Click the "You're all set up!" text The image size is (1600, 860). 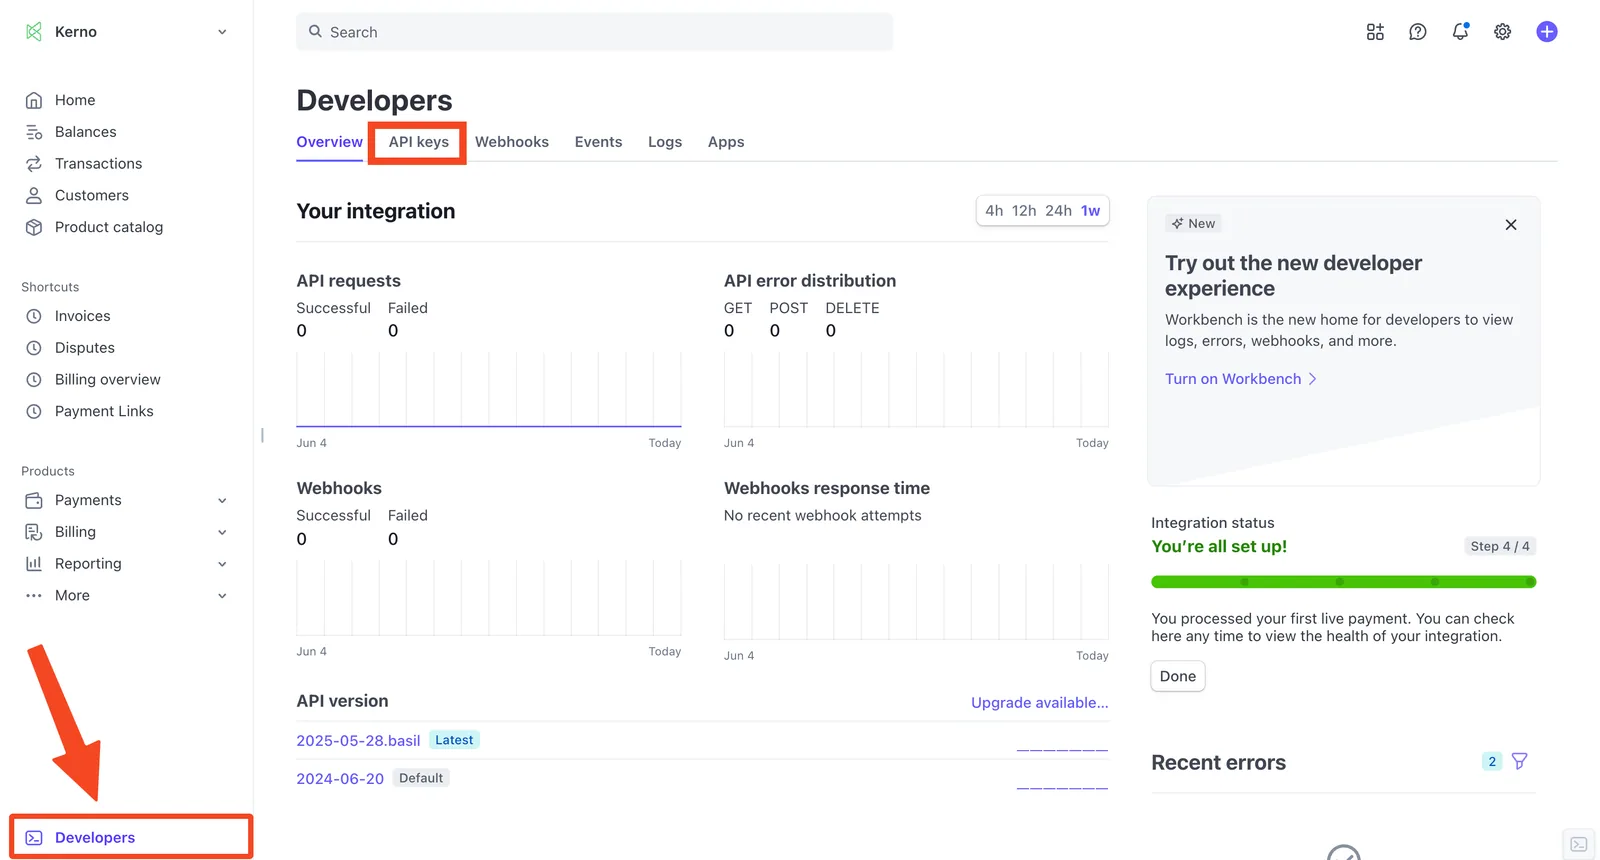[x=1219, y=547]
